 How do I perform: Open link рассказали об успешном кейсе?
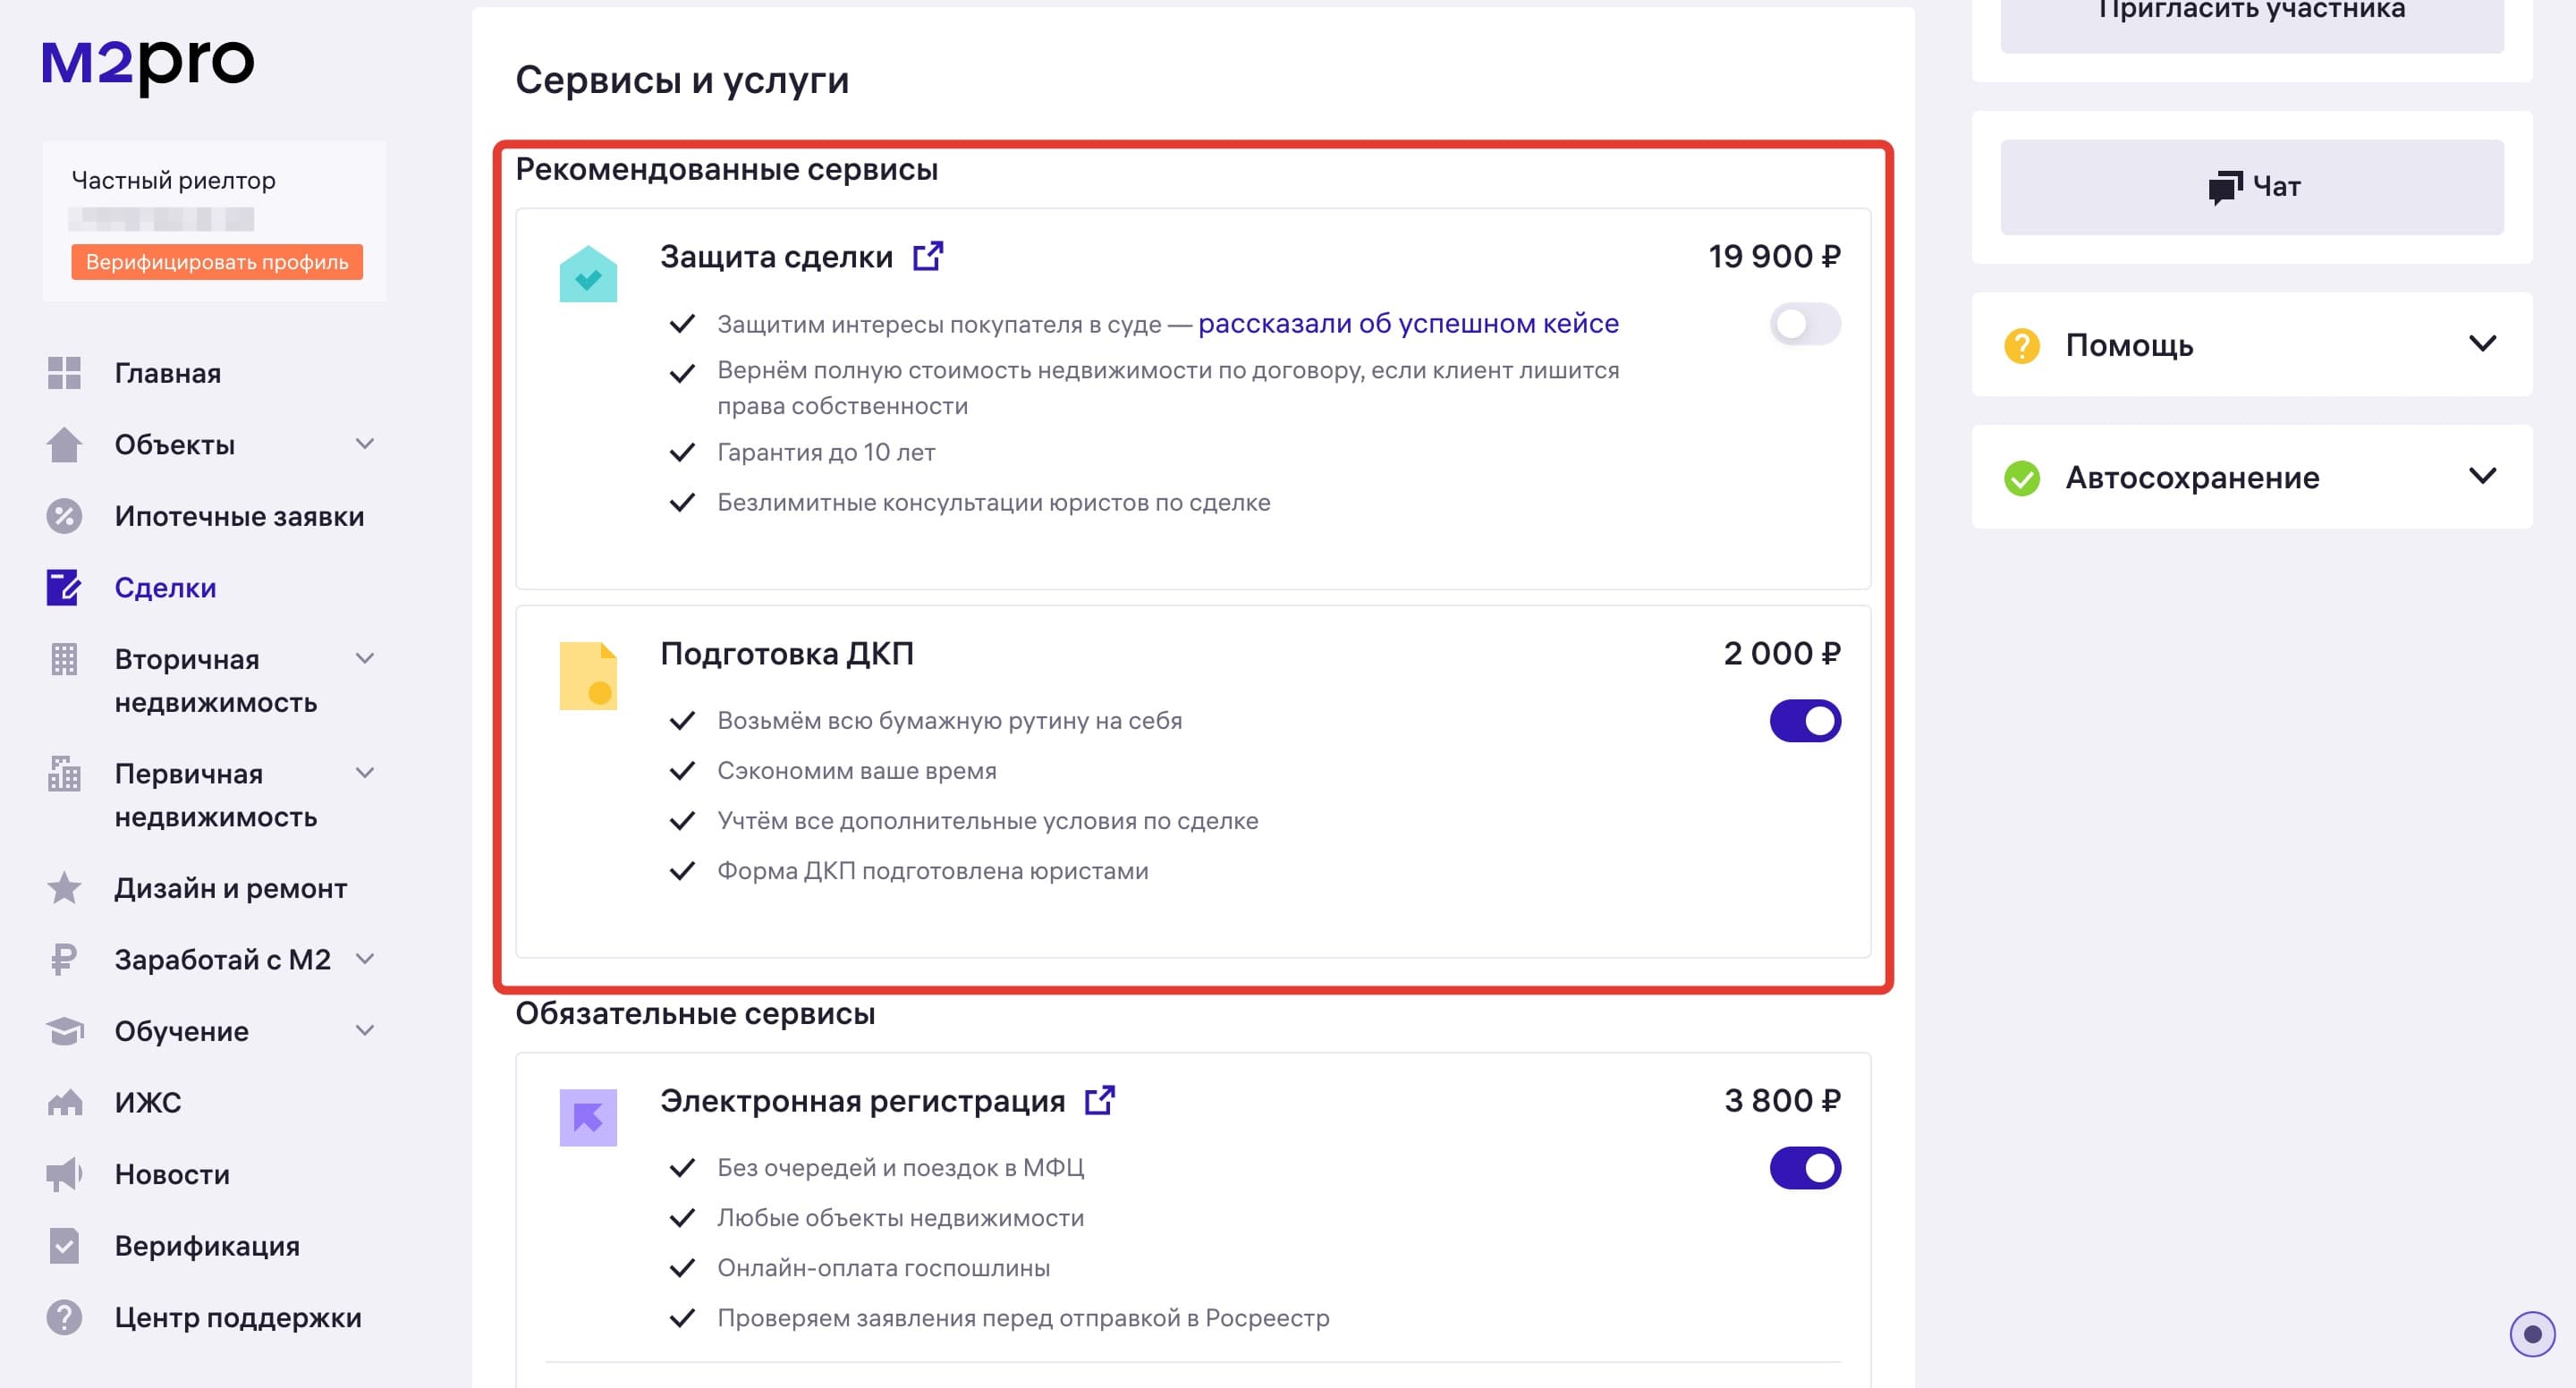1408,324
